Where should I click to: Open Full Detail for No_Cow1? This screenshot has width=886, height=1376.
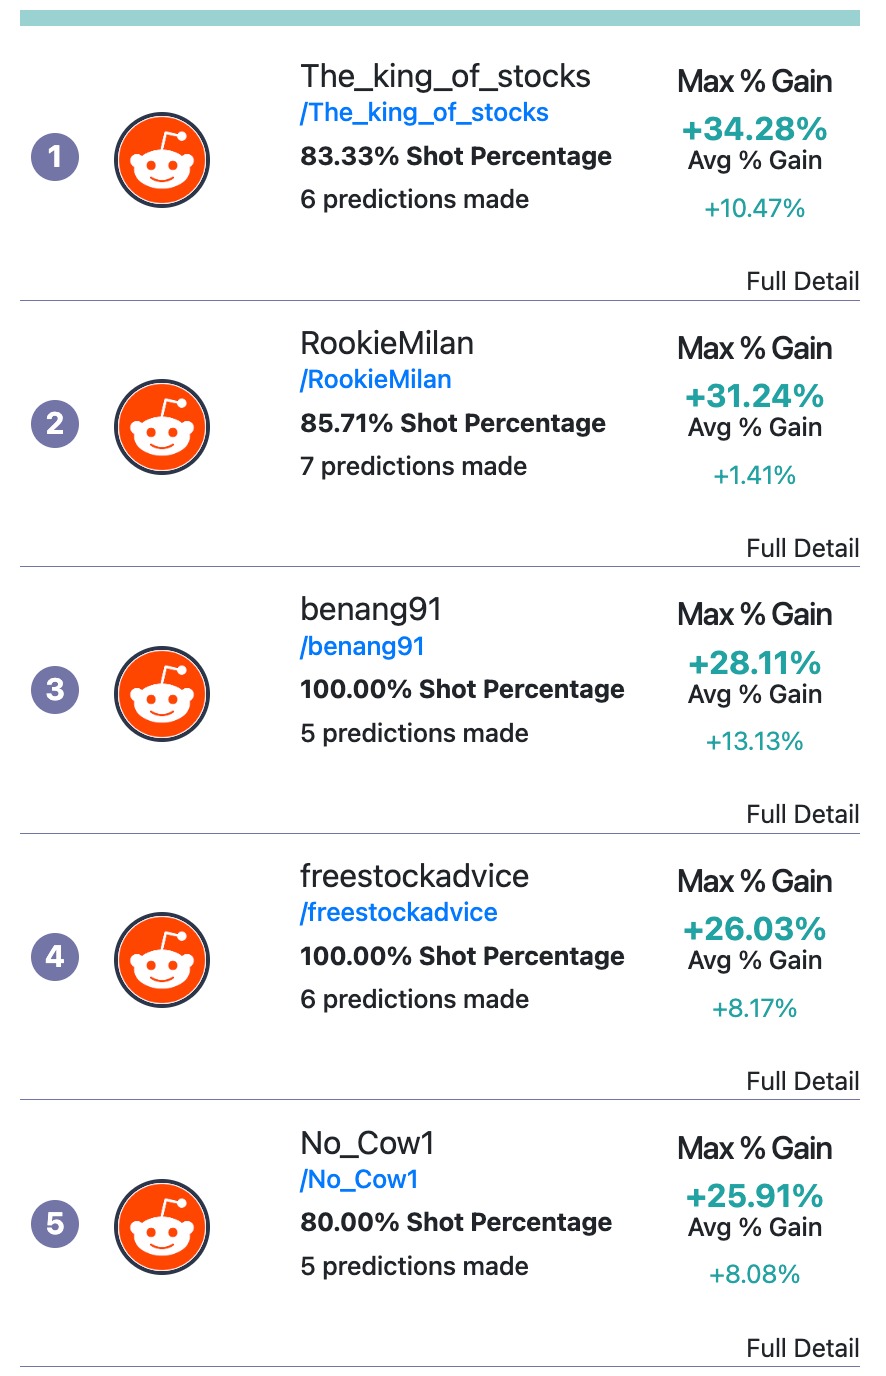[803, 1349]
